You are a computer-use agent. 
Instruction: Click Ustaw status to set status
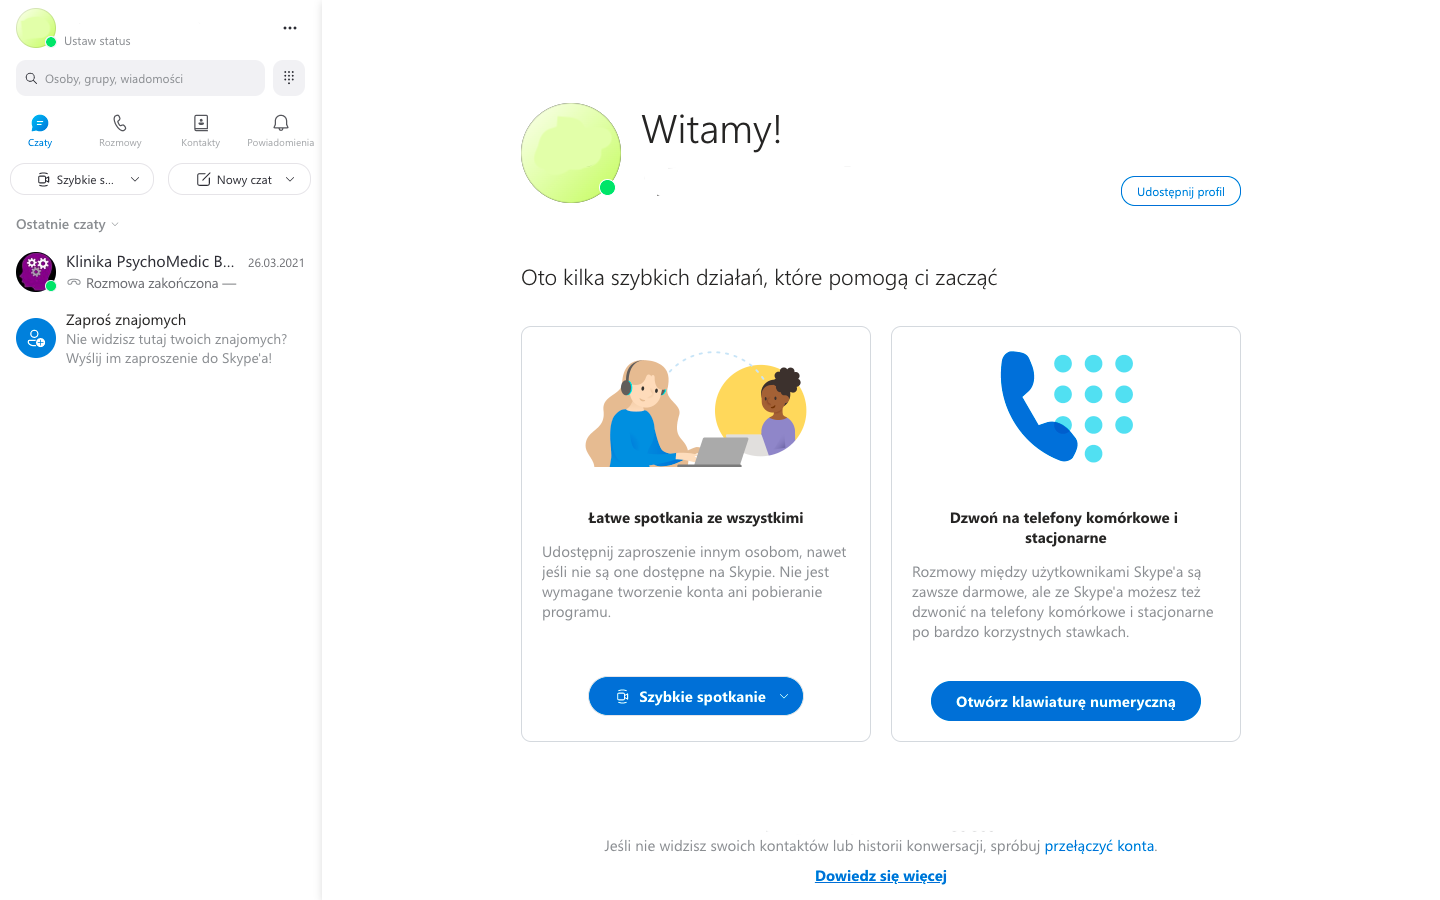tap(97, 41)
